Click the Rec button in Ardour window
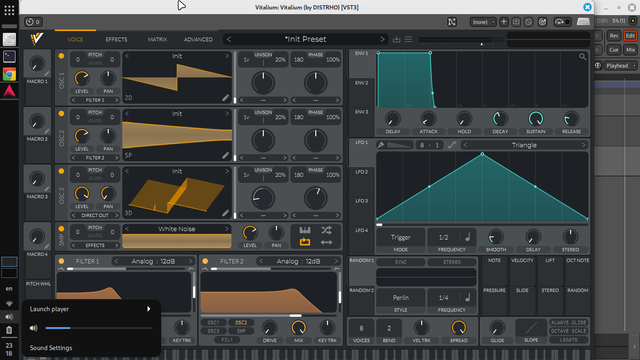Image resolution: width=640 pixels, height=360 pixels. pos(614,36)
